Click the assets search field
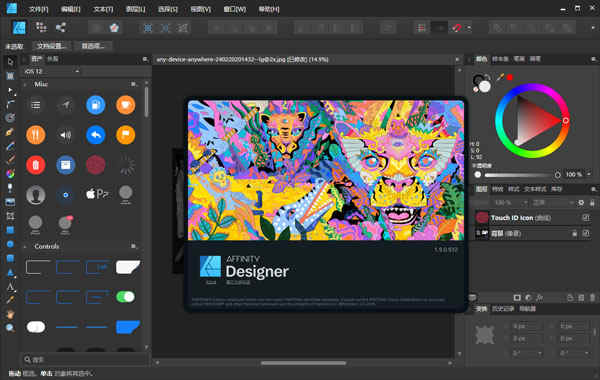The image size is (600, 380). (x=84, y=359)
